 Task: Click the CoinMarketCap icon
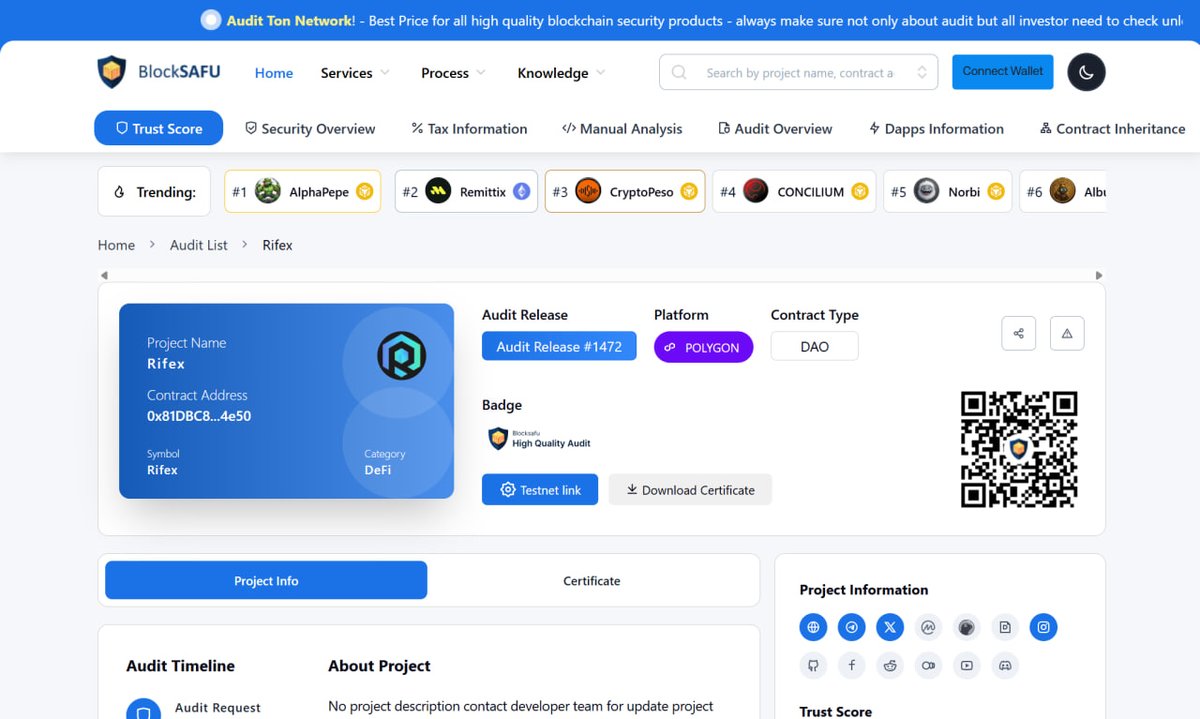point(928,627)
